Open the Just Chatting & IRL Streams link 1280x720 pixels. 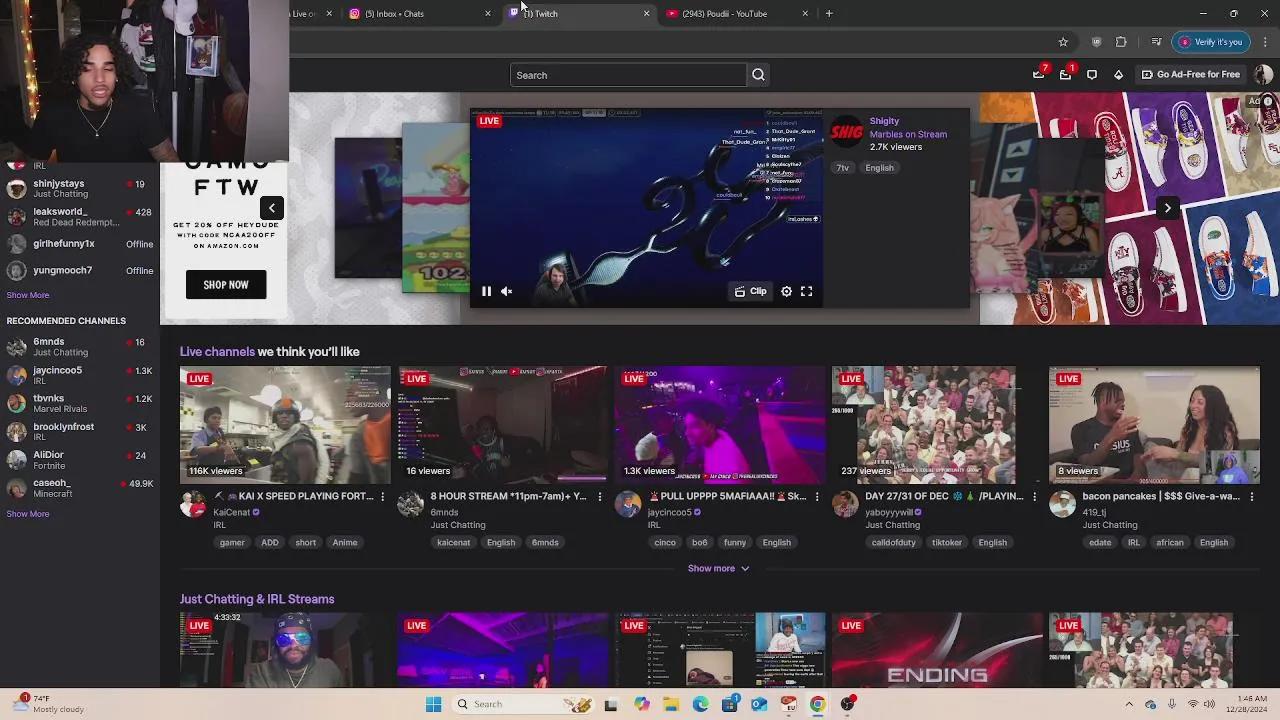click(x=257, y=599)
